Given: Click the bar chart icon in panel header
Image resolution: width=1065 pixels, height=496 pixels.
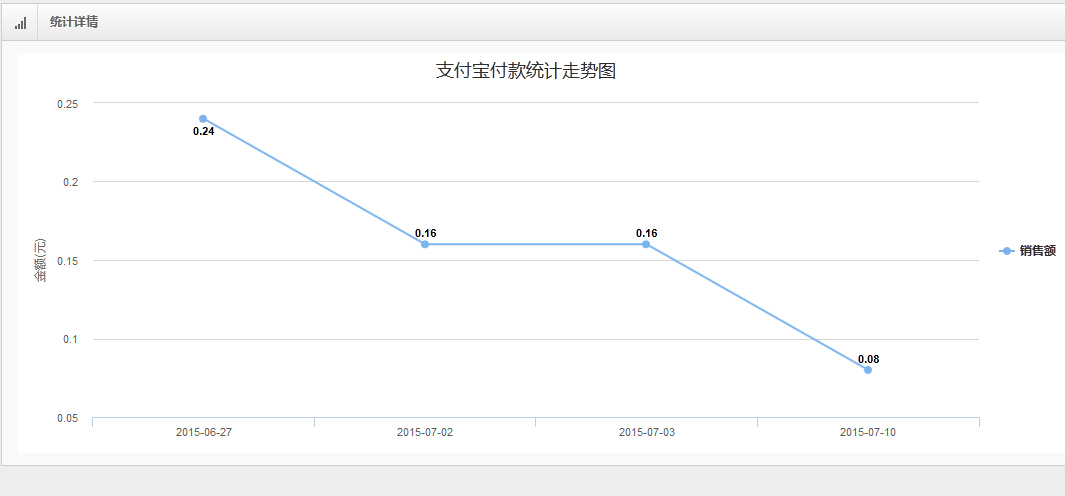Looking at the screenshot, I should coord(20,22).
